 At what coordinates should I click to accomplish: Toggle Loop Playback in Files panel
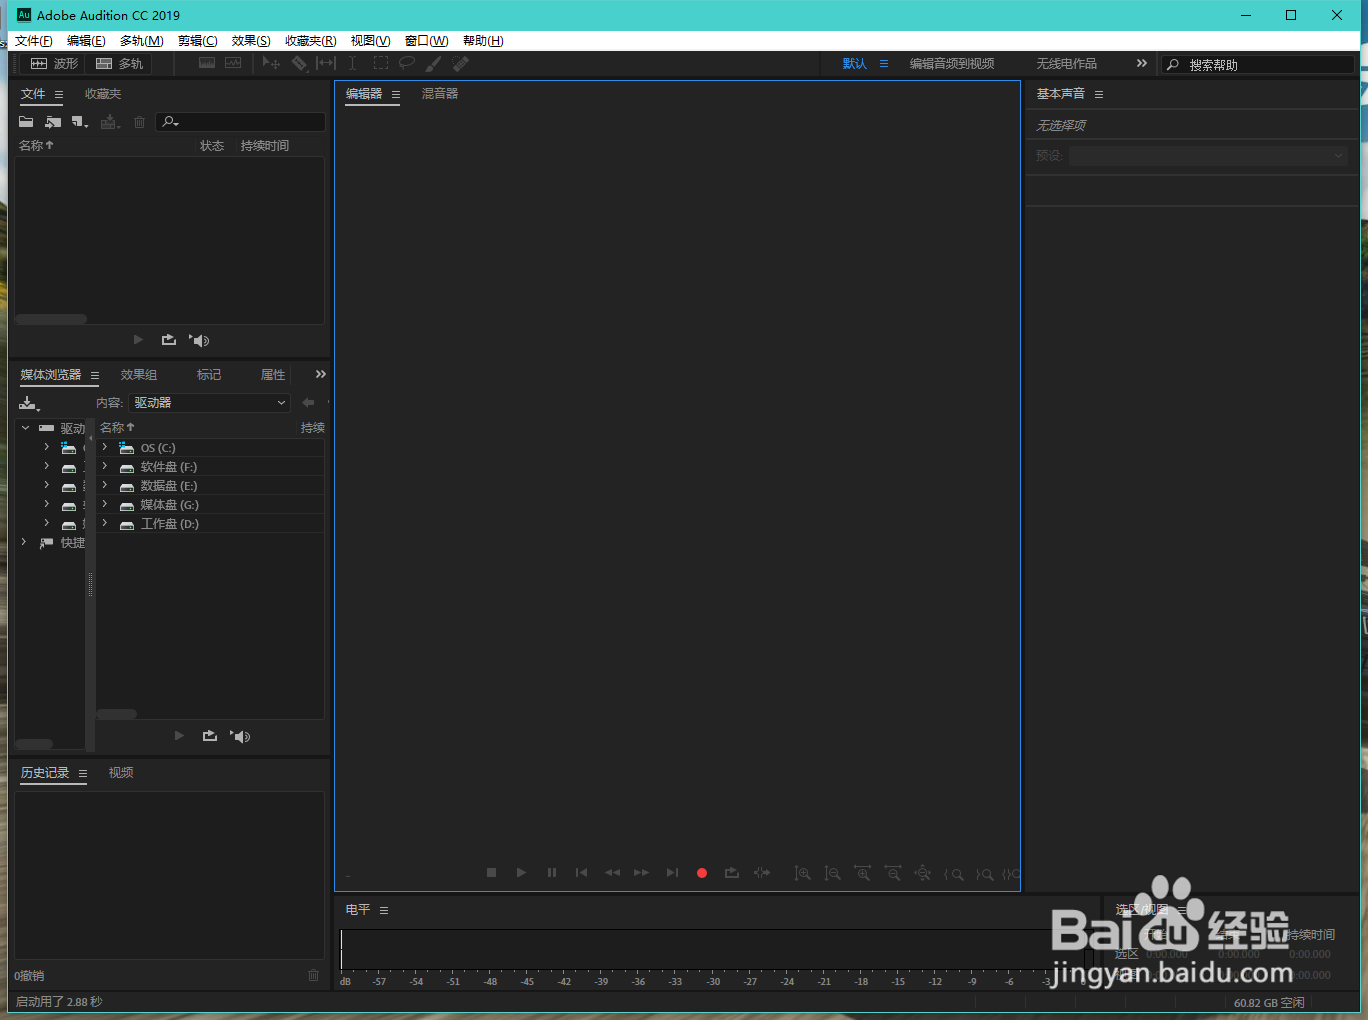(x=169, y=340)
